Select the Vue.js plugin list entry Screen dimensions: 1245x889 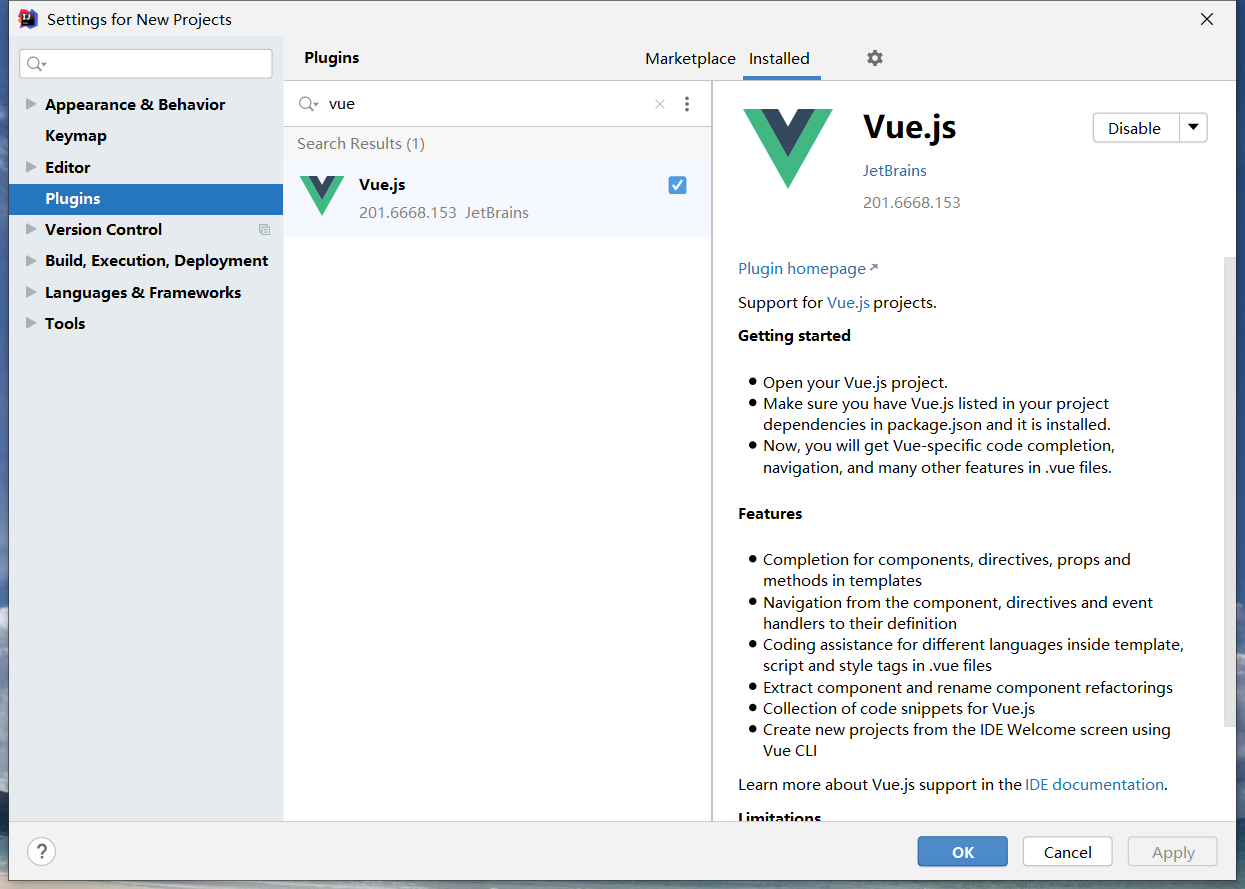coord(497,198)
